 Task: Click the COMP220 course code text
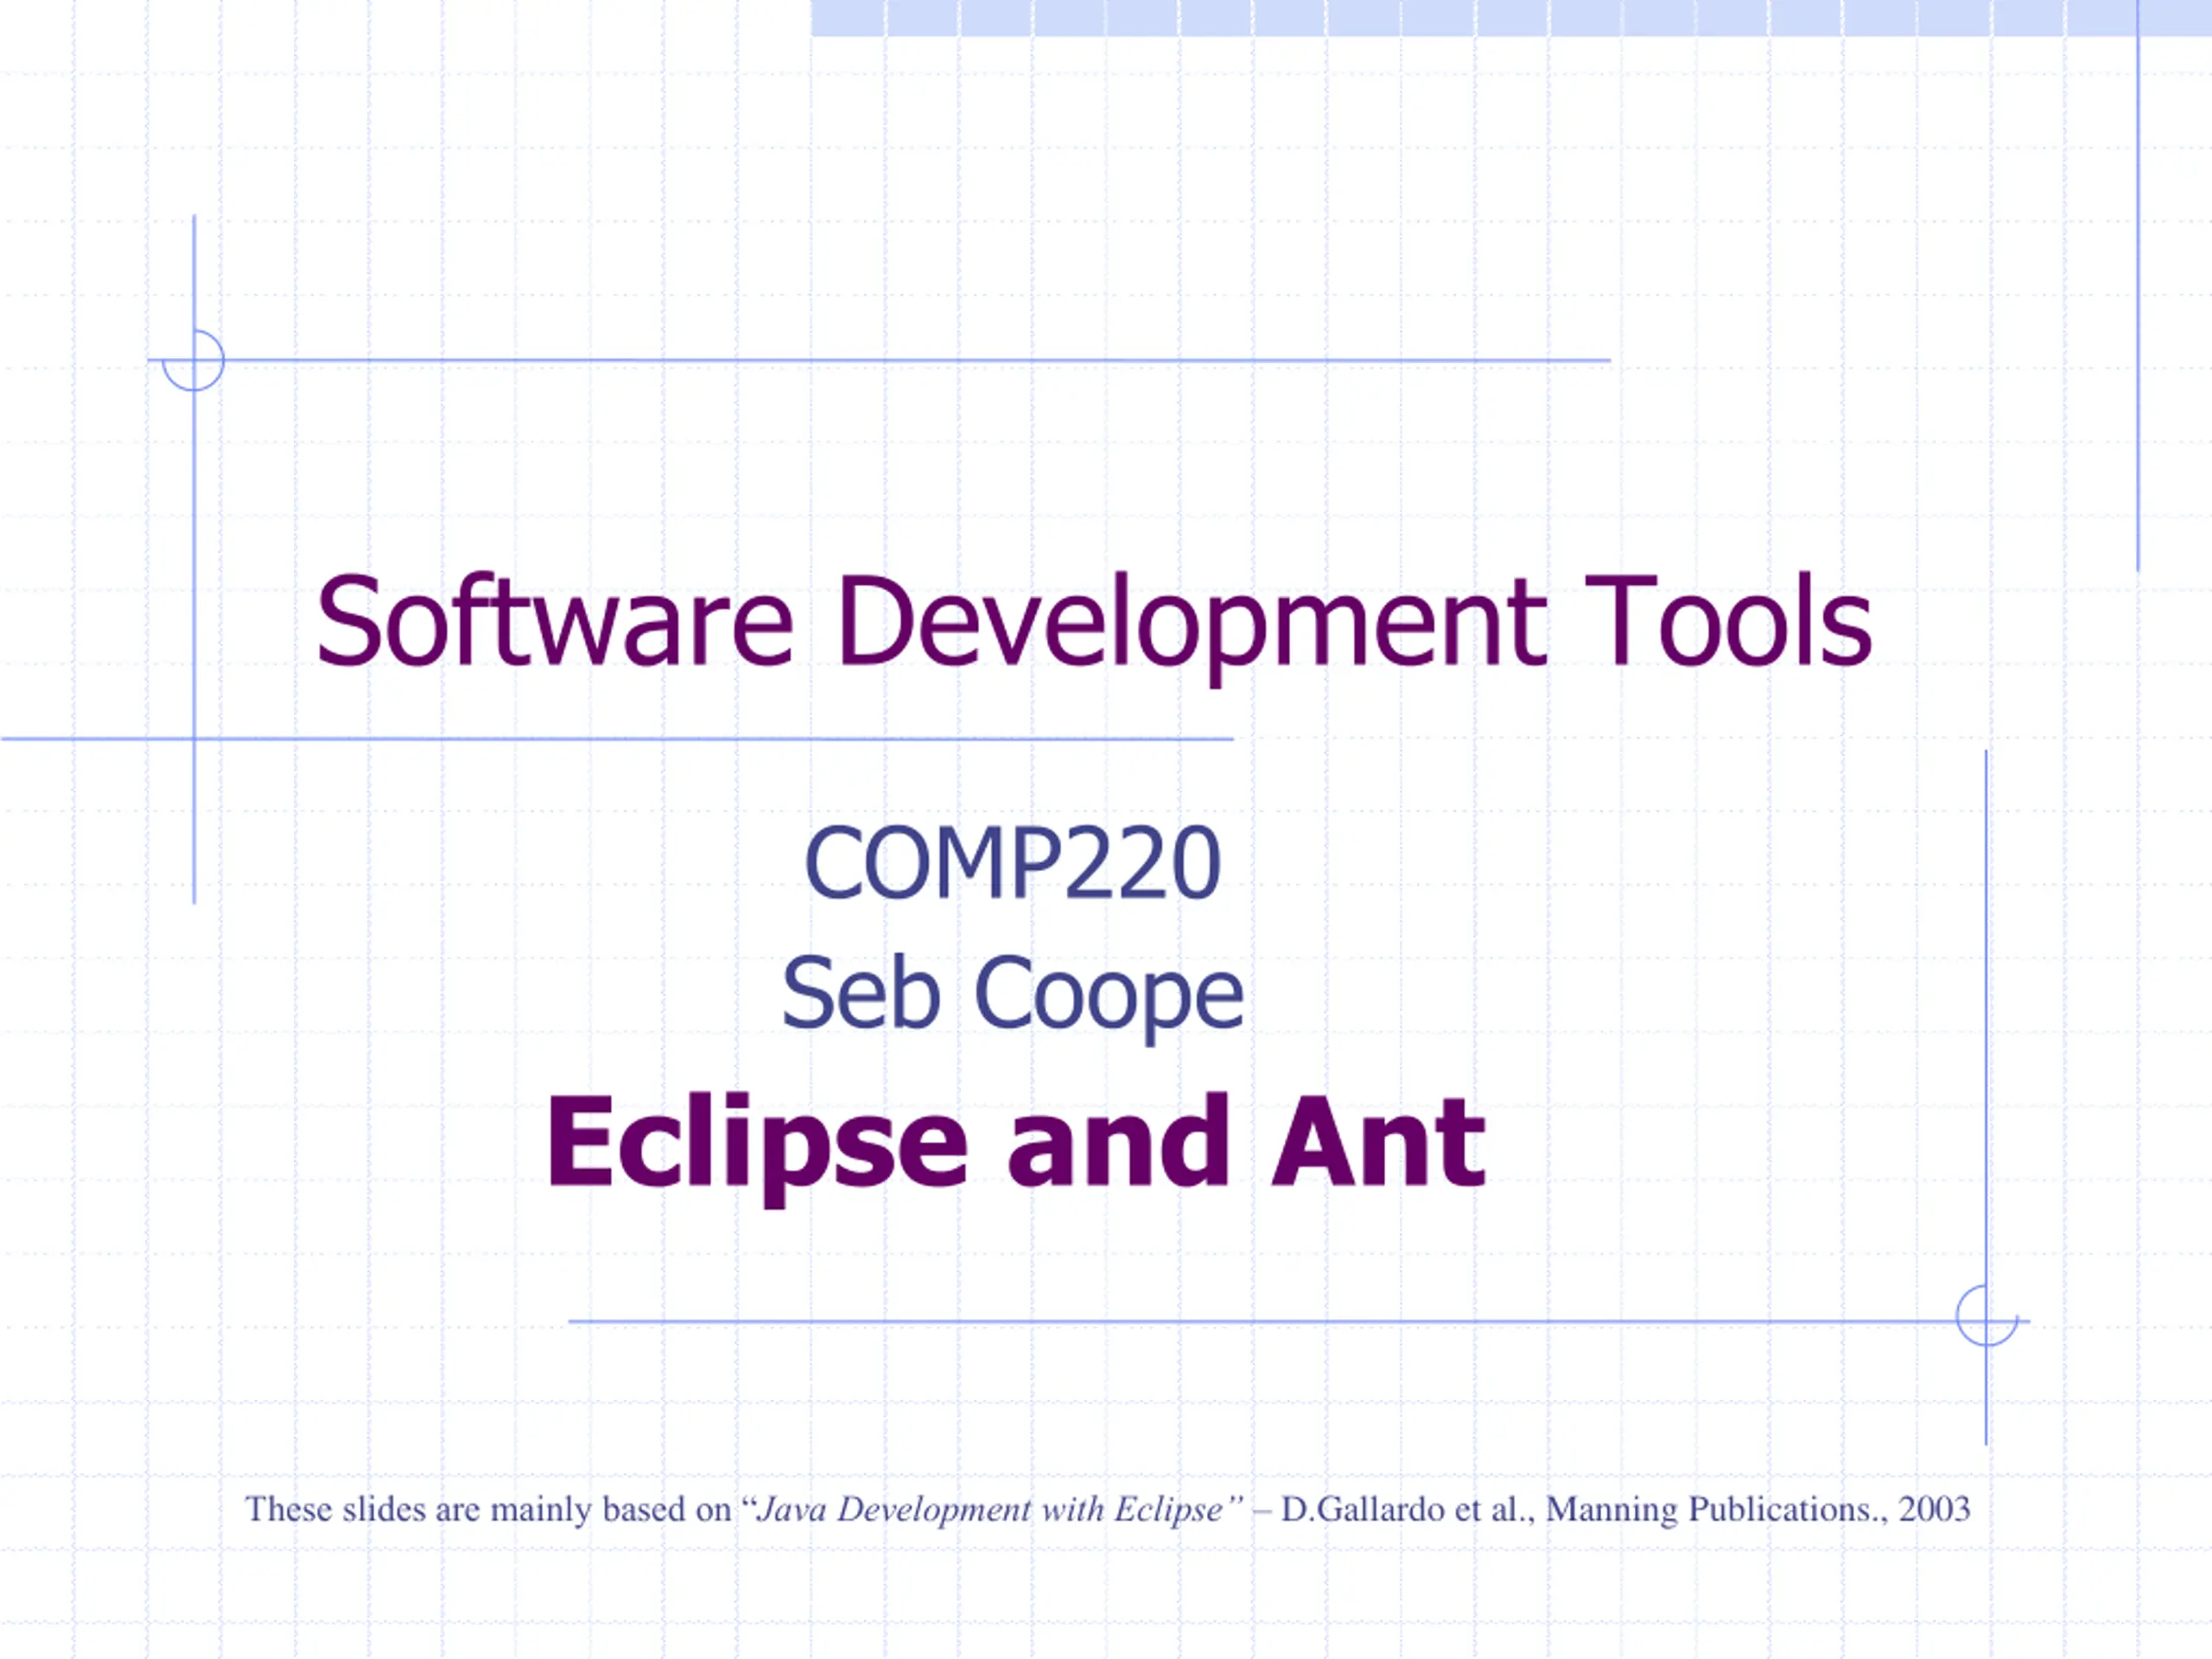tap(1012, 863)
